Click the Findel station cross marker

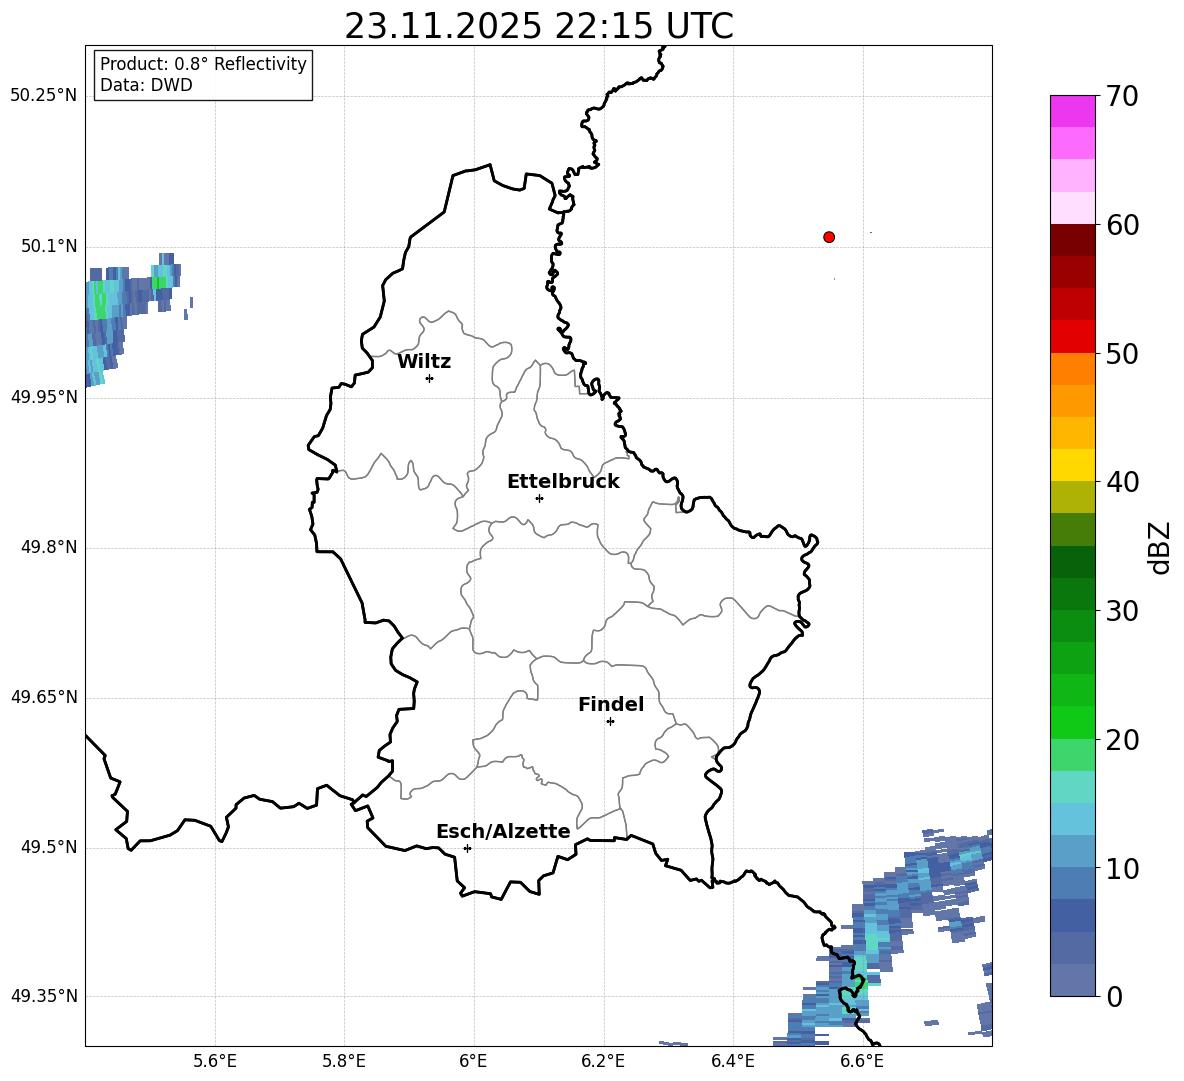pyautogui.click(x=610, y=722)
